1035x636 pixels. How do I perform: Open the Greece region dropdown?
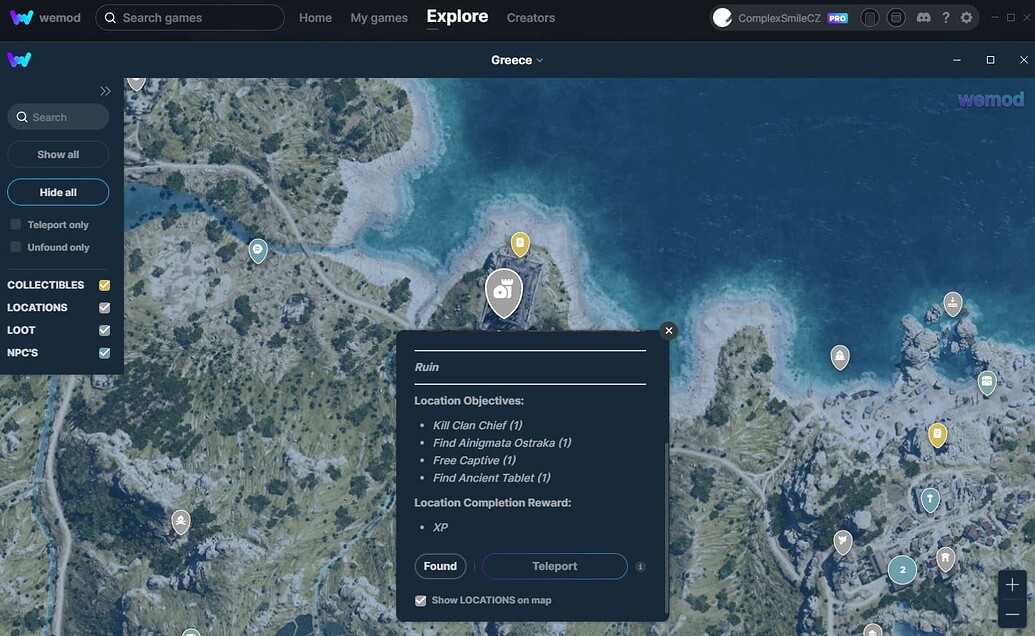coord(517,60)
